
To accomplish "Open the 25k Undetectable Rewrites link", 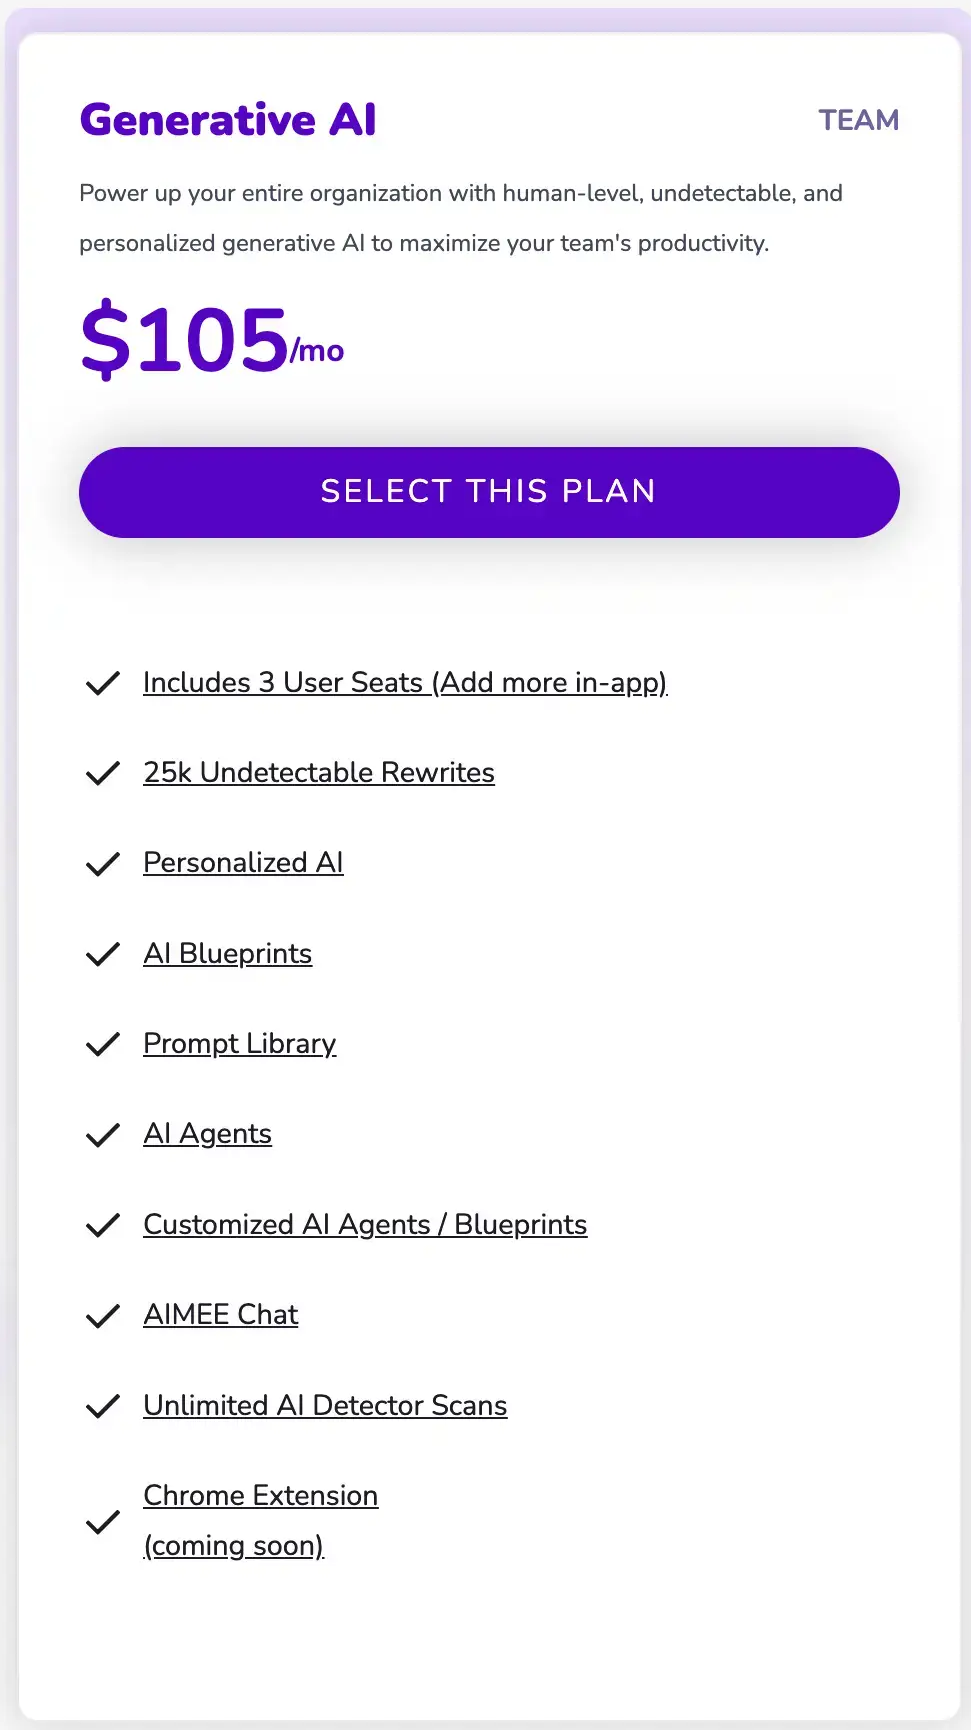I will (x=319, y=772).
